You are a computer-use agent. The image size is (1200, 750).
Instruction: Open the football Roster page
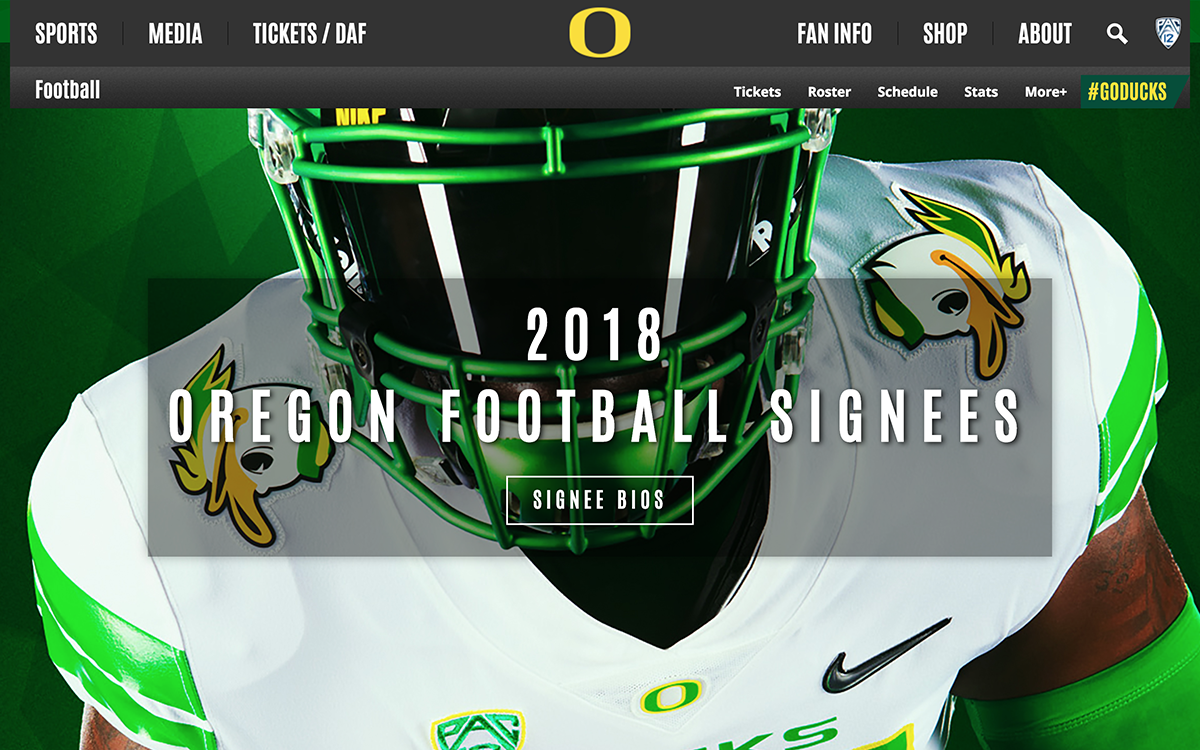tap(829, 92)
